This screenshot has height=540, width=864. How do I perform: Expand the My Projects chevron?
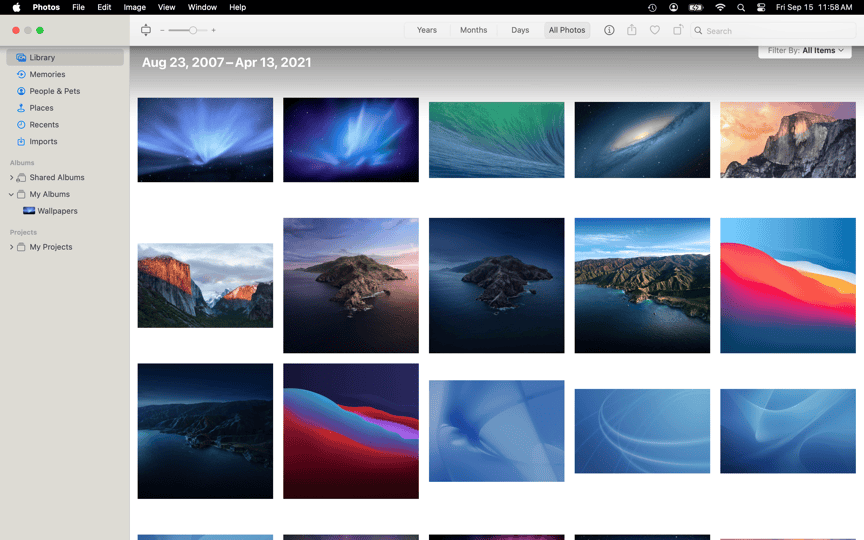tap(12, 247)
